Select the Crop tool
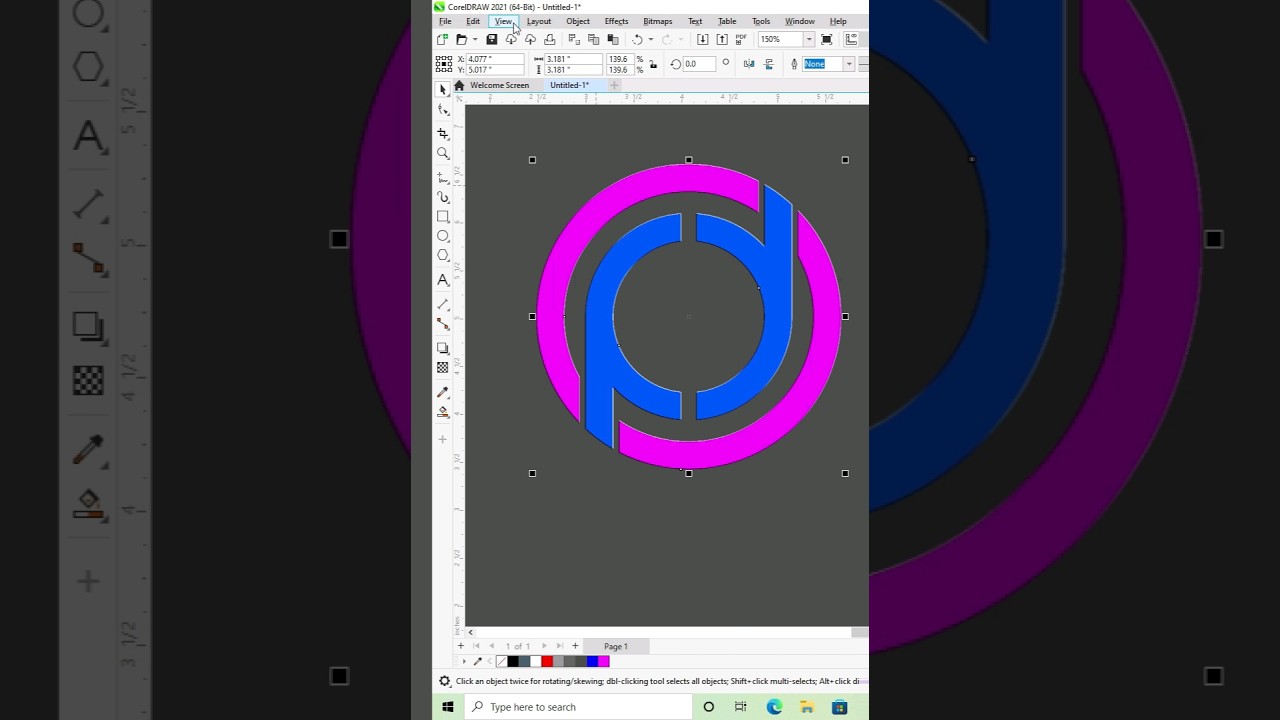This screenshot has height=720, width=1280. tap(443, 133)
